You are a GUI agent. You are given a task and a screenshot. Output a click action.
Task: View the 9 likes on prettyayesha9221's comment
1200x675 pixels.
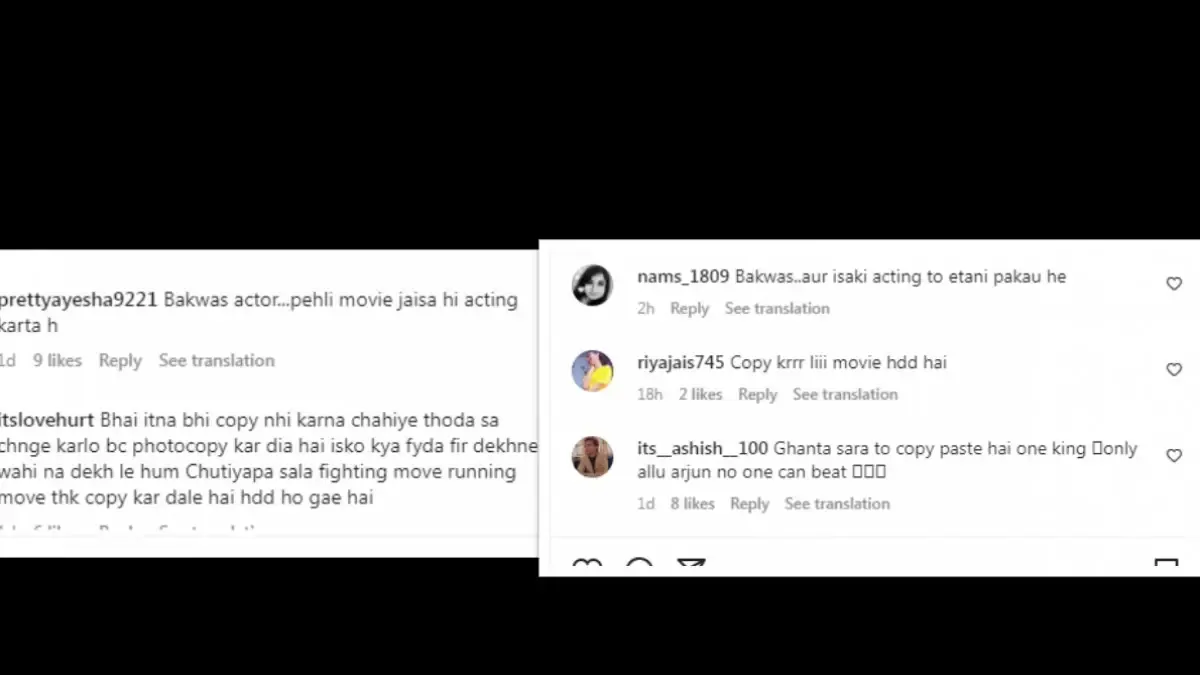point(57,360)
